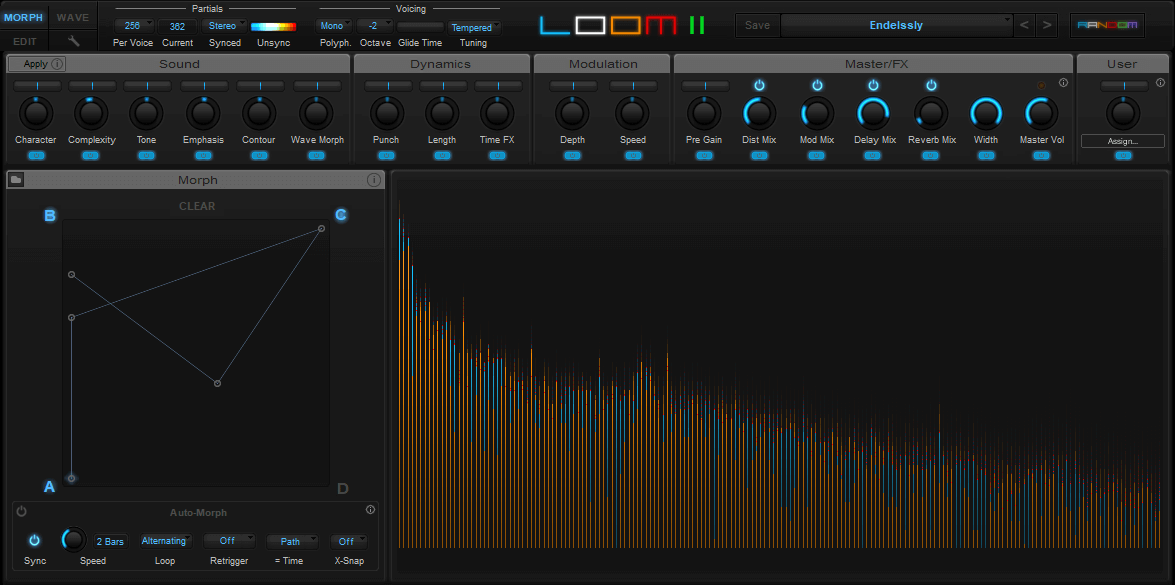Open the Tempered tuning dropdown
Image resolution: width=1175 pixels, height=585 pixels.
tap(474, 28)
